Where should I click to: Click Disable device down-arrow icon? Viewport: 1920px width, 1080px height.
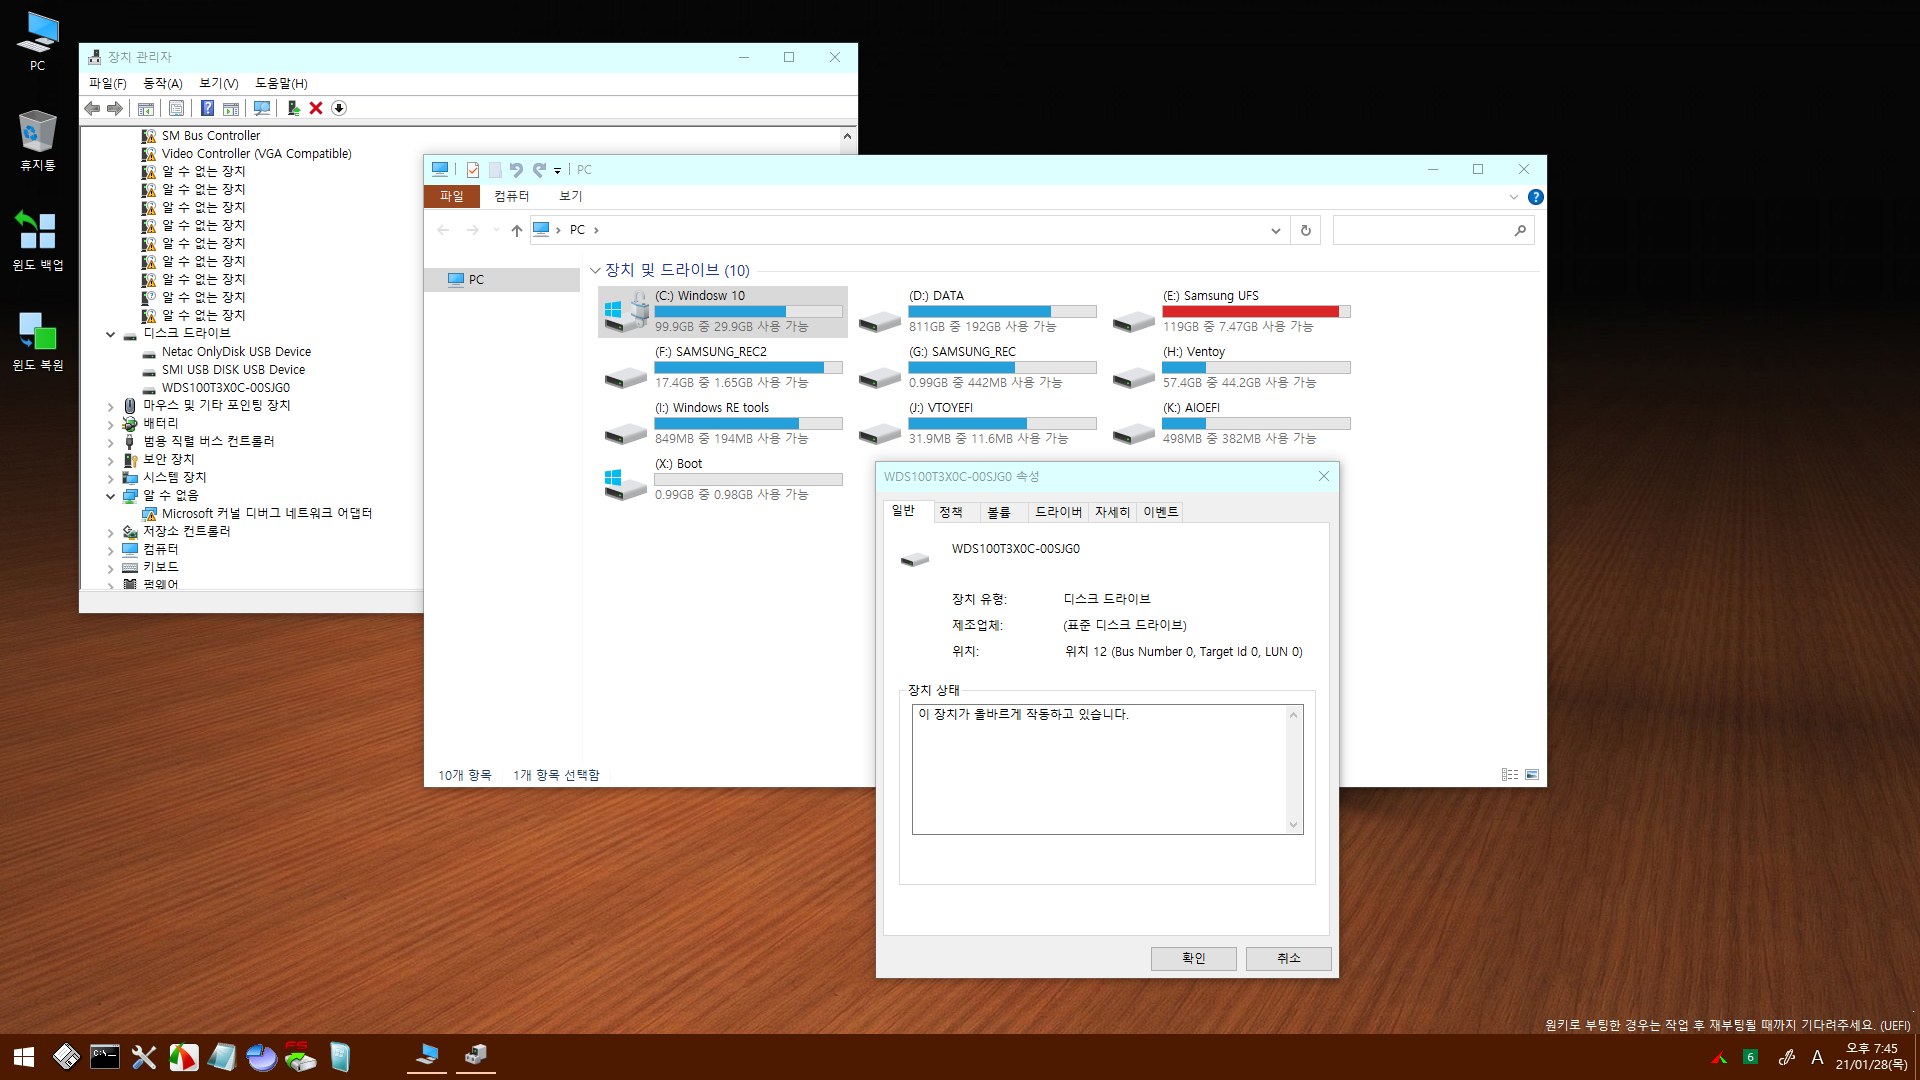pos(339,108)
